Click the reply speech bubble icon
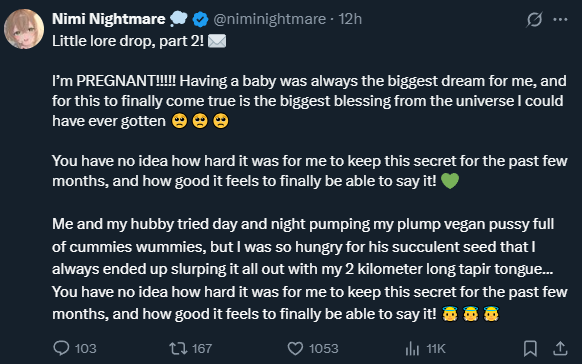Screen dimensions: 582x364 pos(61,348)
